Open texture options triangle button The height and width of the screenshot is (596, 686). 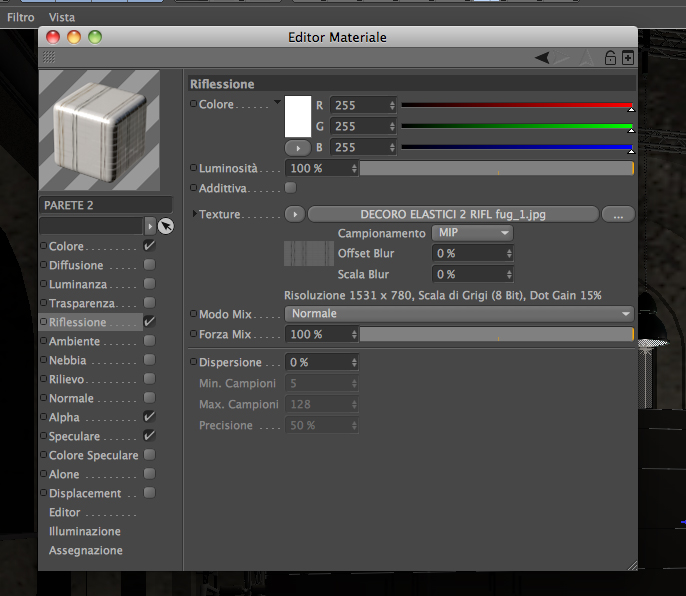point(295,214)
